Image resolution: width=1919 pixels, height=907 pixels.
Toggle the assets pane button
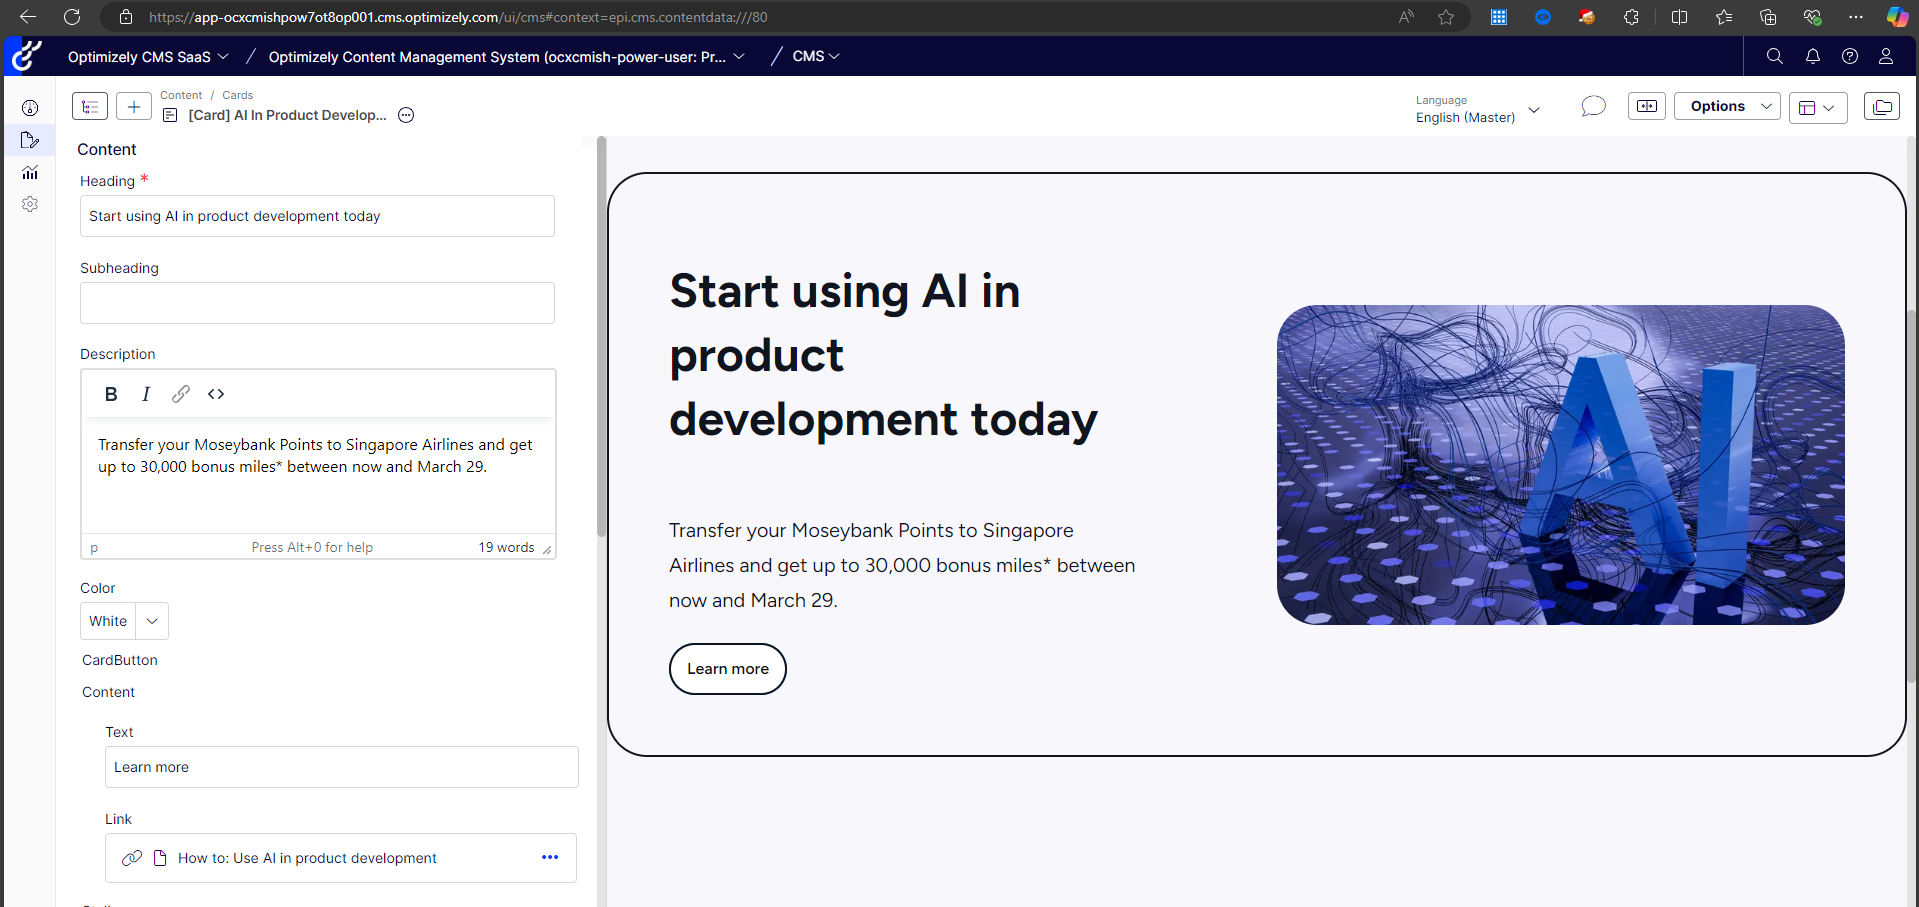1881,107
